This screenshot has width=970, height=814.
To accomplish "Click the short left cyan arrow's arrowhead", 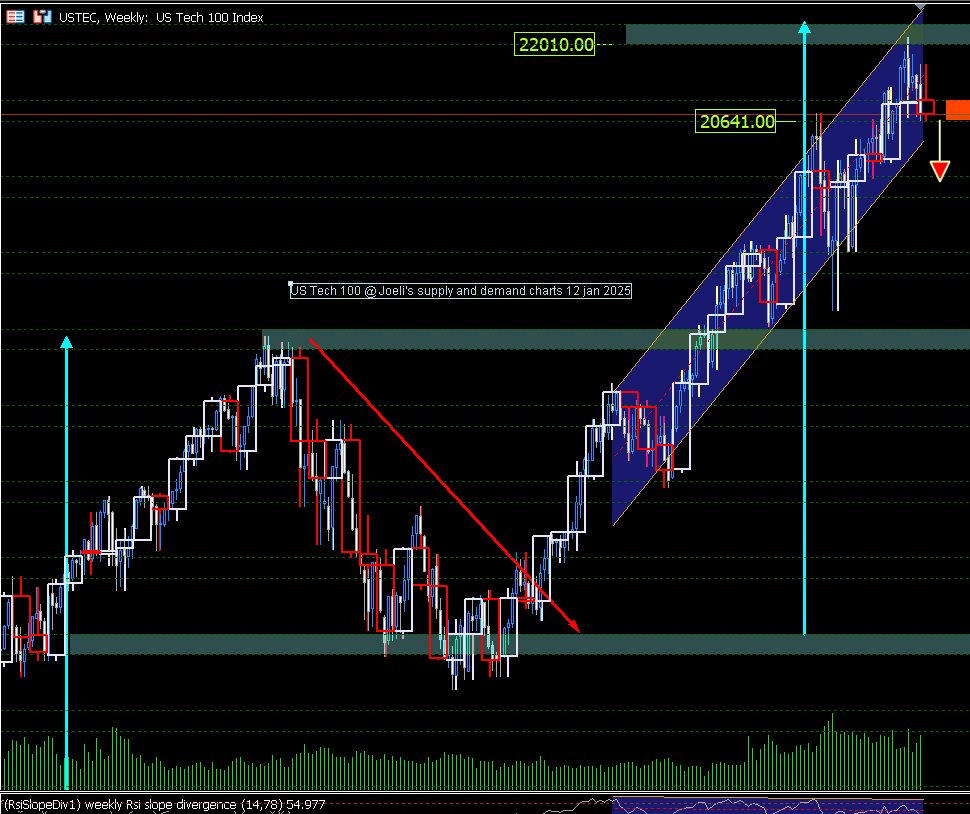I will click(x=66, y=343).
